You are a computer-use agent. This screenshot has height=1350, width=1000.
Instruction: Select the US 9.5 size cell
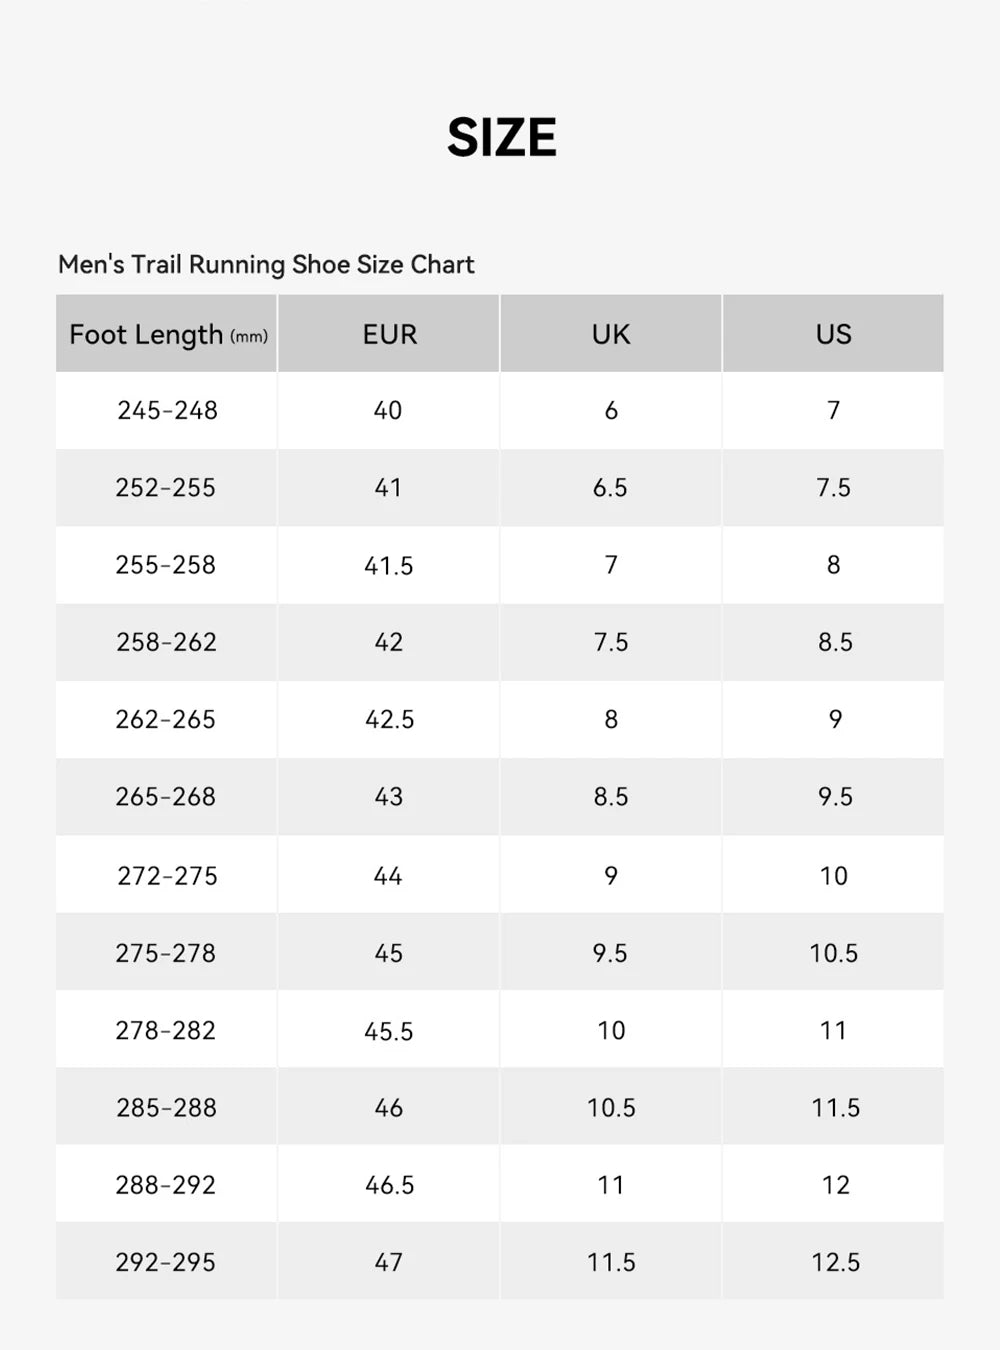point(835,797)
